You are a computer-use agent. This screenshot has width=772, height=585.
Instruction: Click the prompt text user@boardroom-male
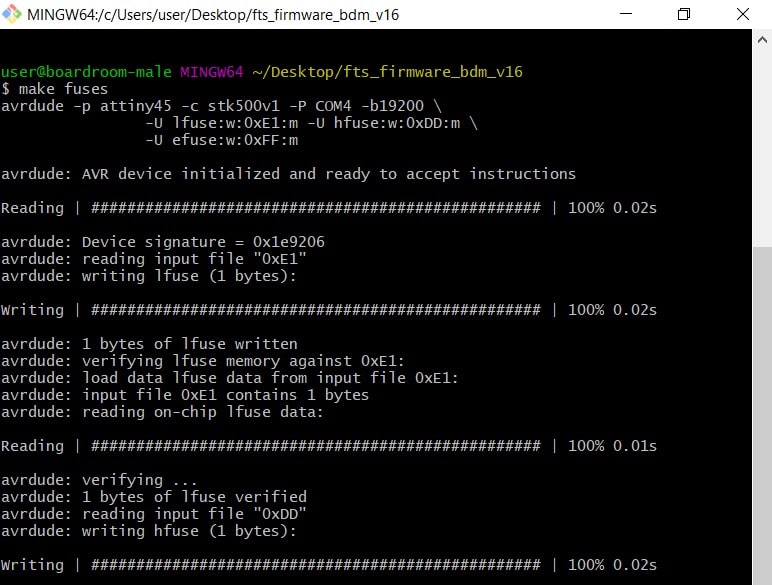click(x=86, y=72)
